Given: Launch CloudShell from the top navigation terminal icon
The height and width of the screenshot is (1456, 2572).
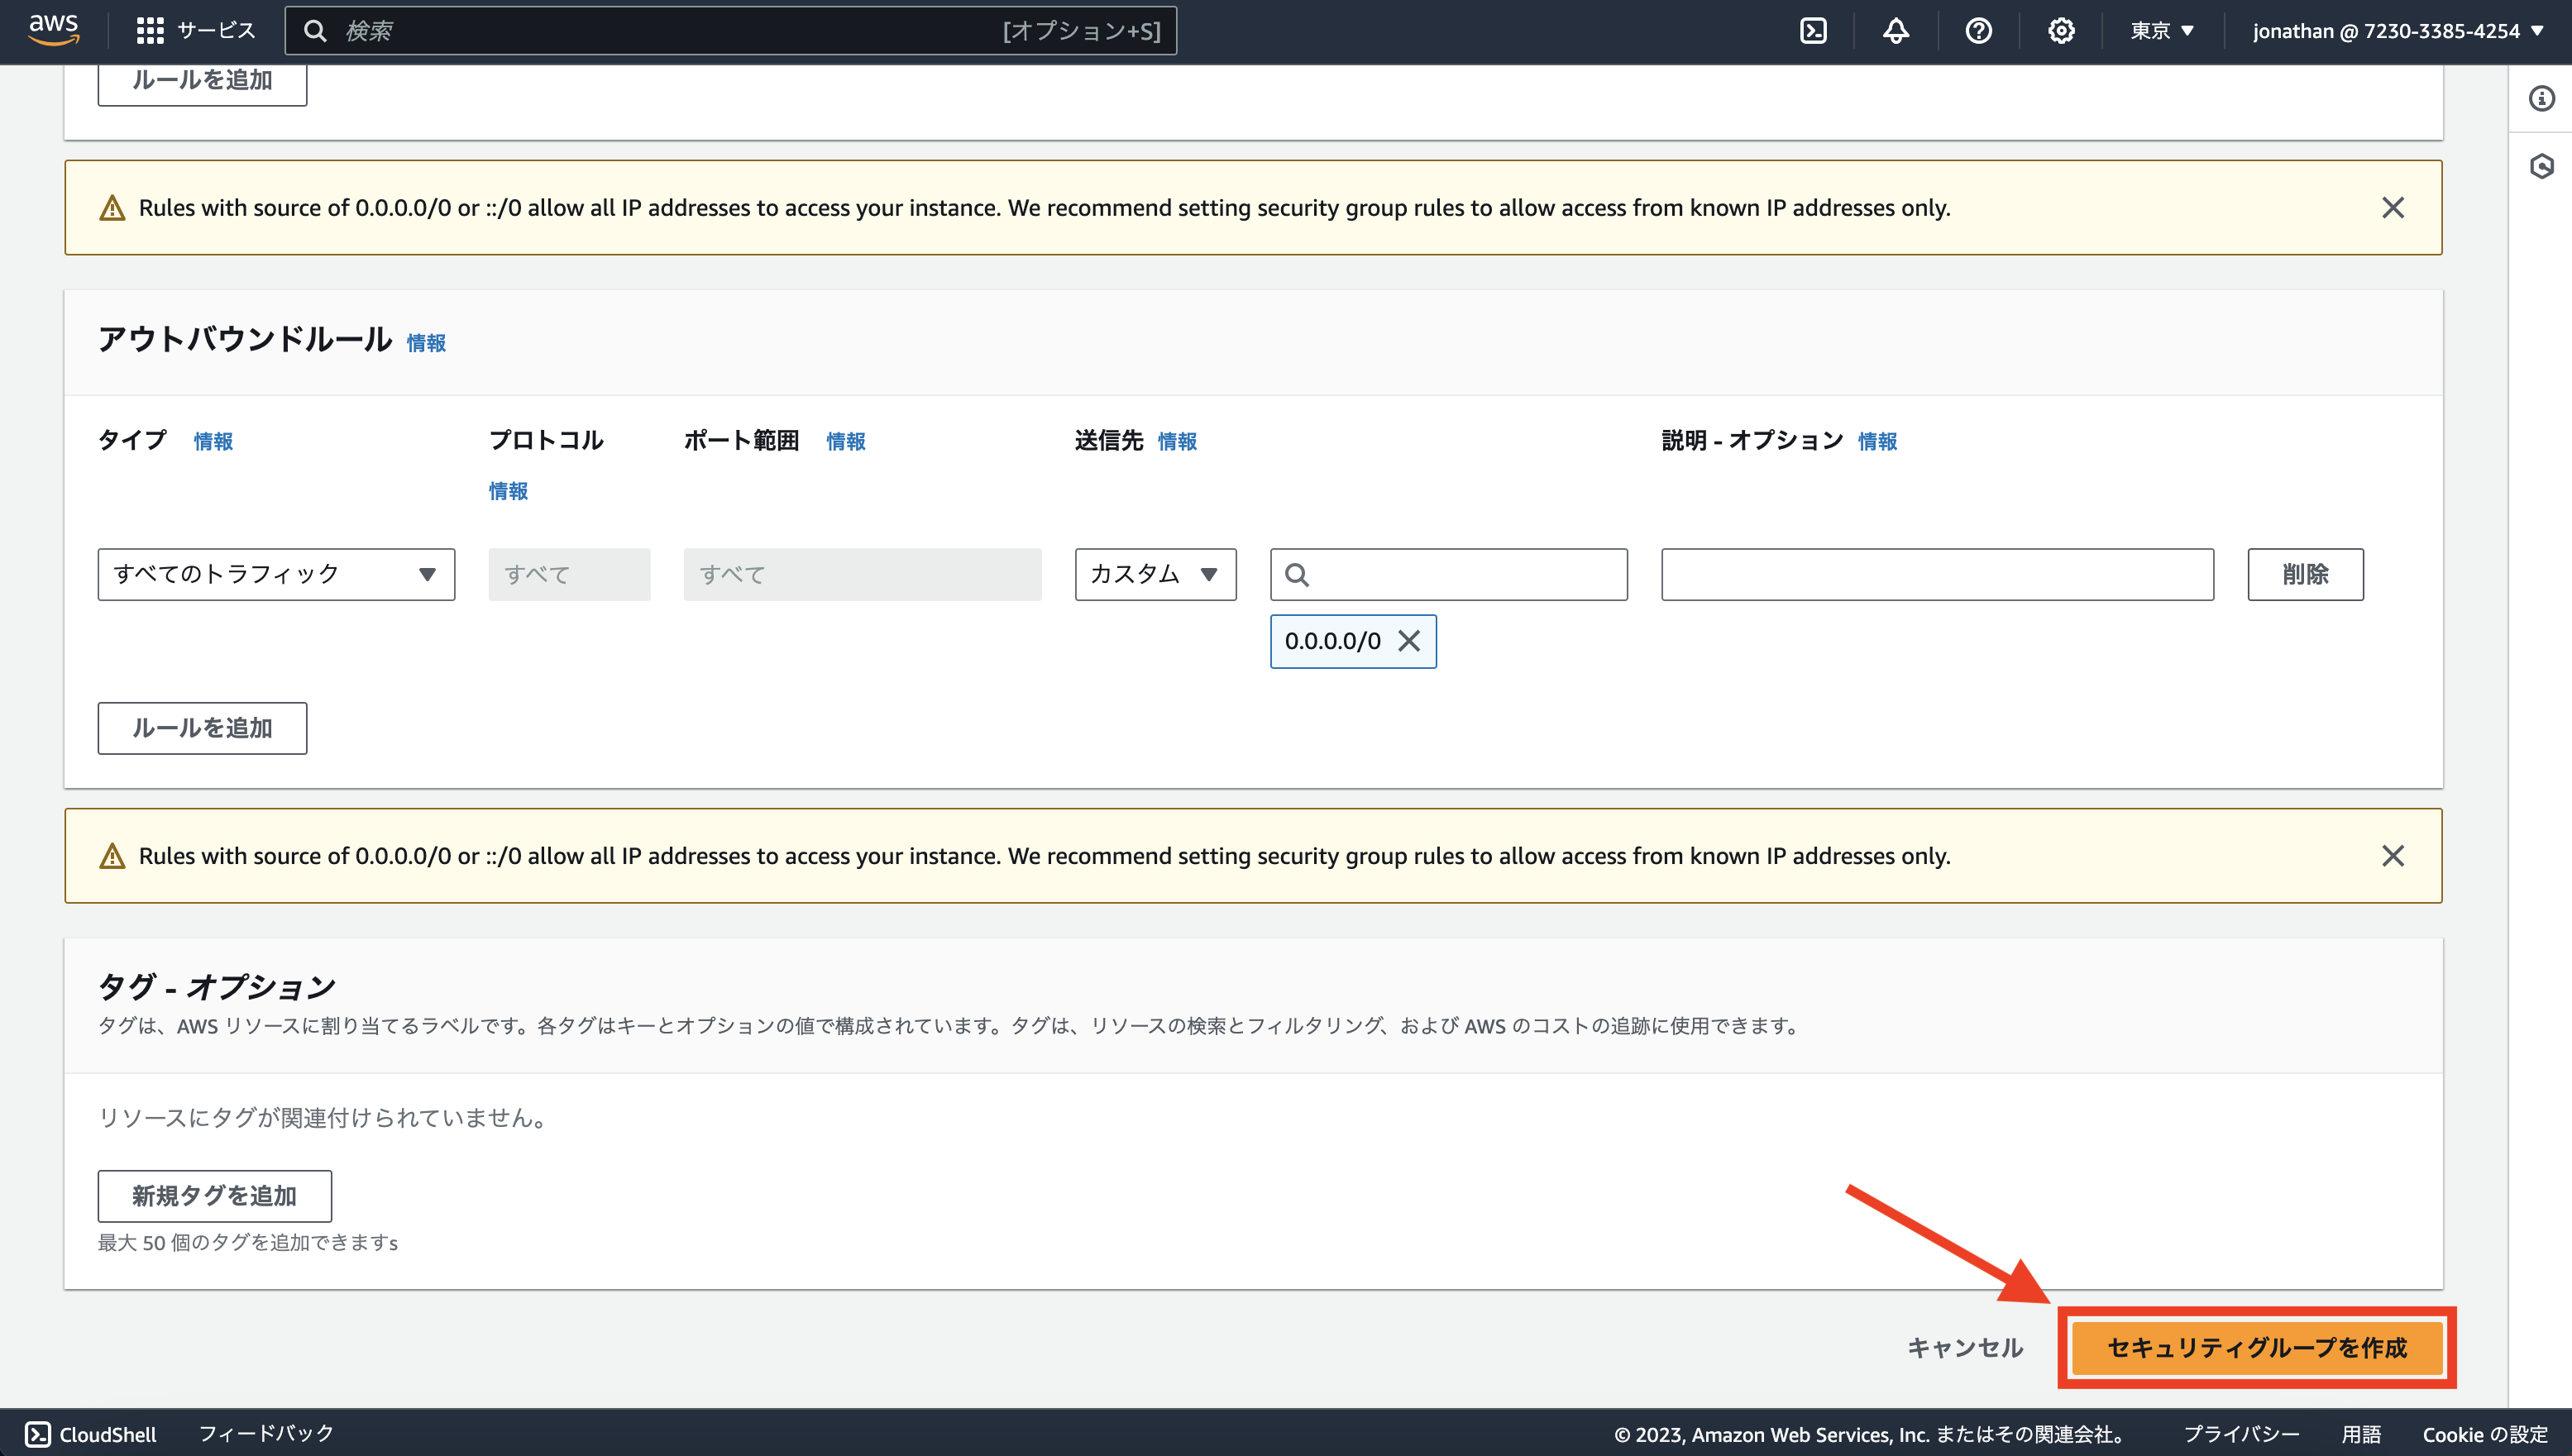Looking at the screenshot, I should (1814, 30).
